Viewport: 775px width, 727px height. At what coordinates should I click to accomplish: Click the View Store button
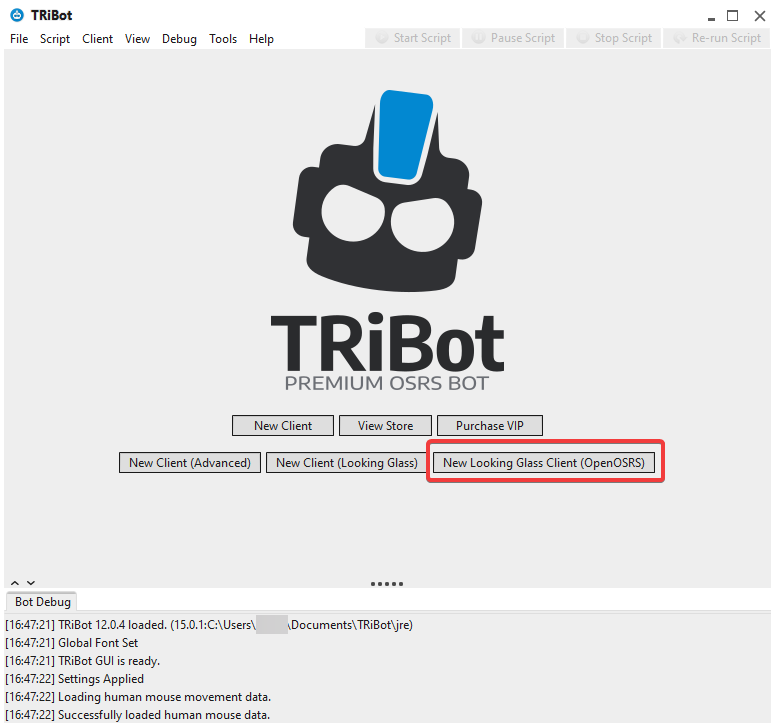click(385, 426)
